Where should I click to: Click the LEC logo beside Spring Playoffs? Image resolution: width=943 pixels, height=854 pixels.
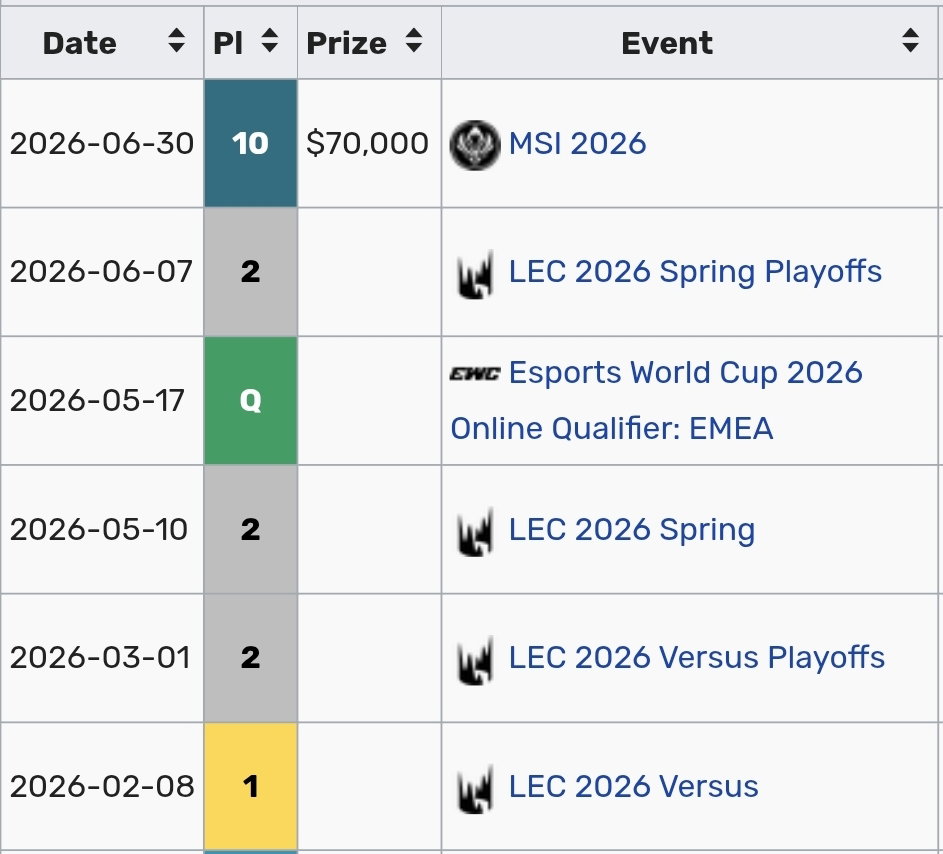(475, 274)
